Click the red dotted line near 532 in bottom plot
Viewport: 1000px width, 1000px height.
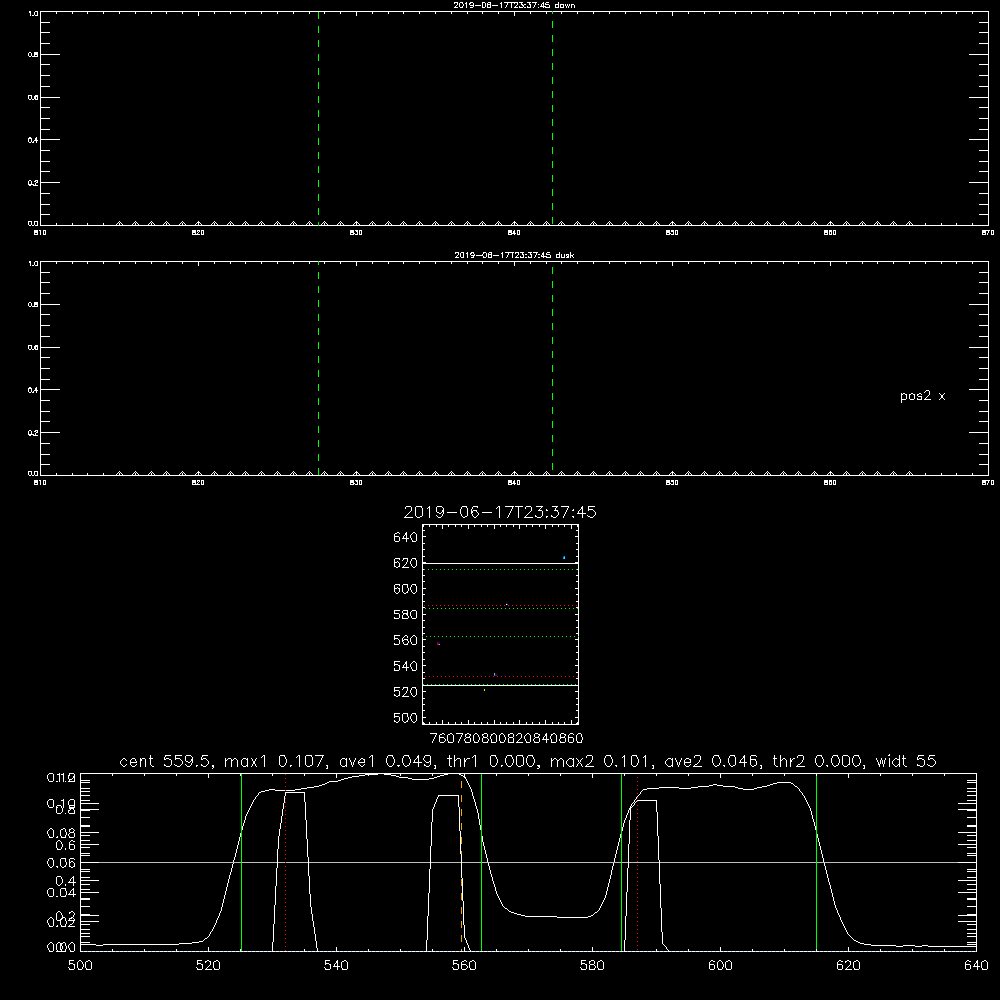click(286, 862)
